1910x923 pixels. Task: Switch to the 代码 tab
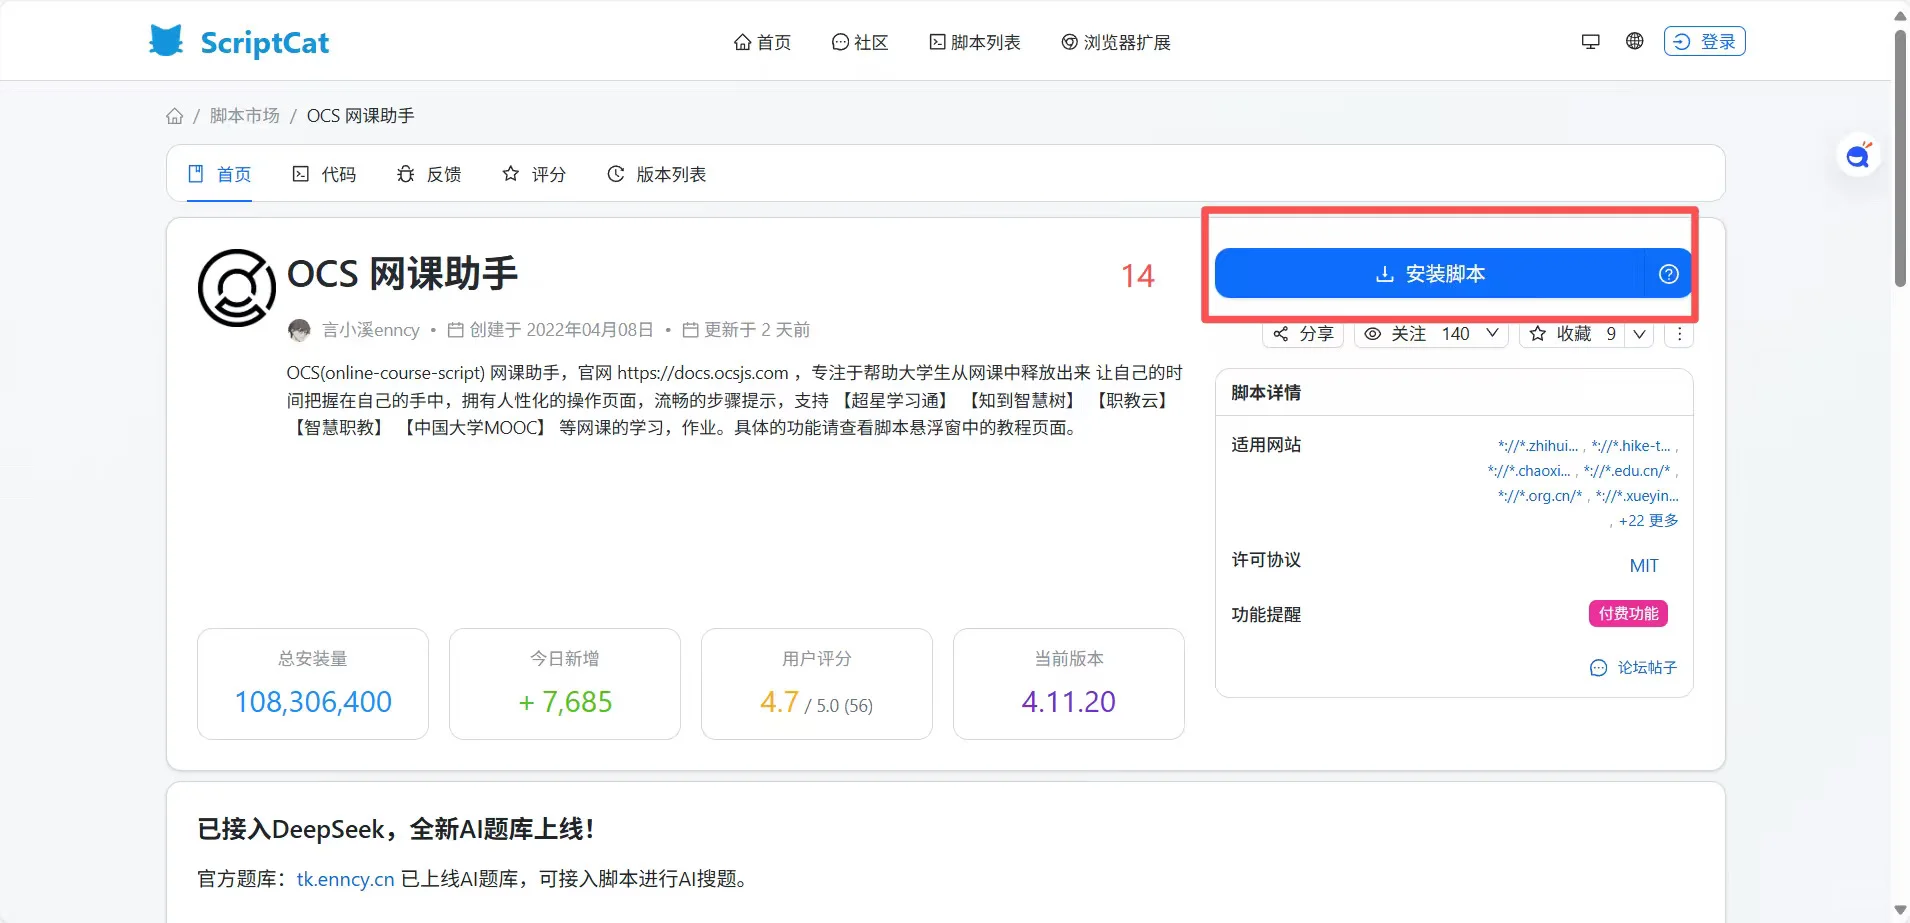[x=324, y=174]
